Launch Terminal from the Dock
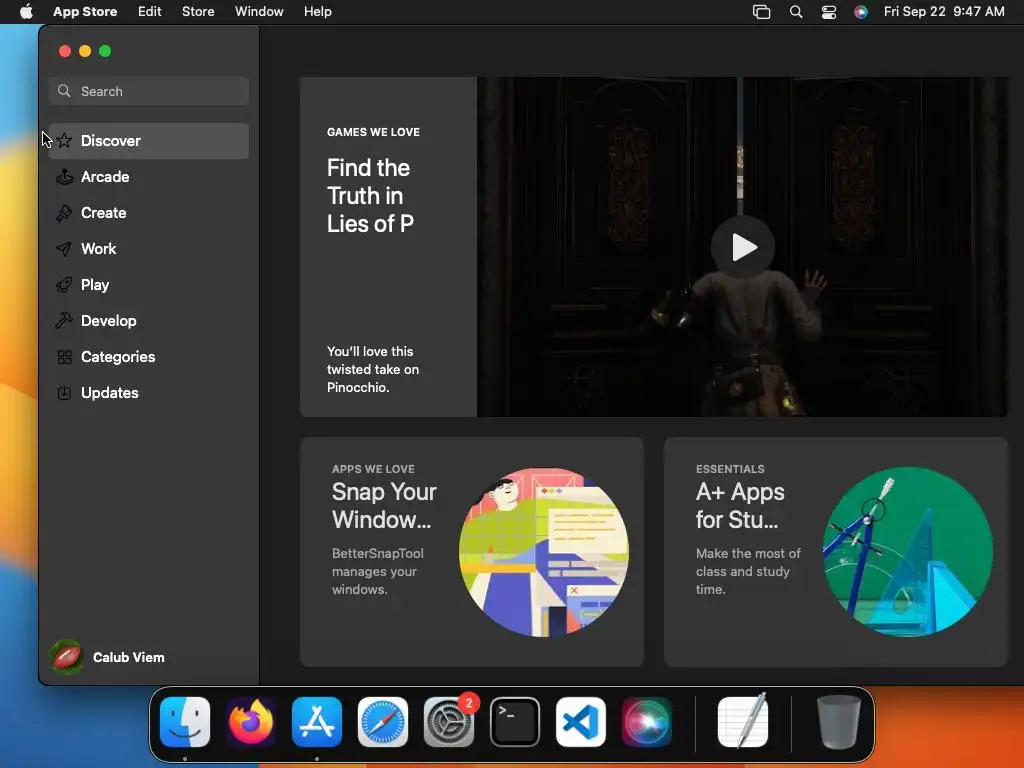1024x768 pixels. coord(515,722)
